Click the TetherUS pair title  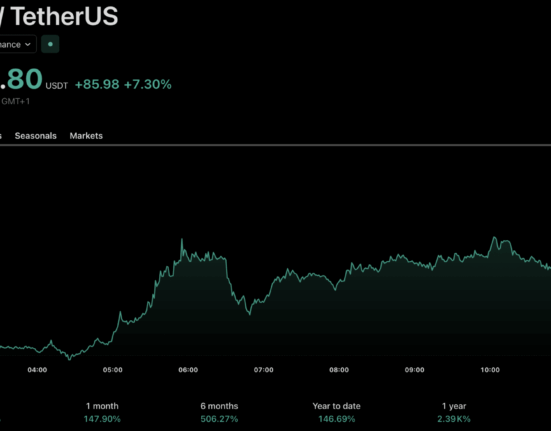(x=65, y=16)
